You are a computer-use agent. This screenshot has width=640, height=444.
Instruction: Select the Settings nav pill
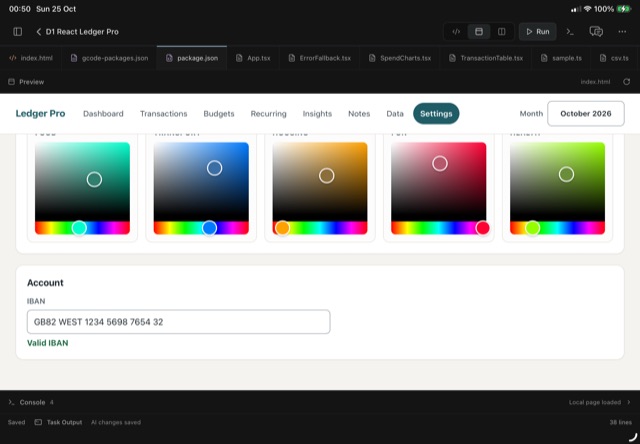436,114
